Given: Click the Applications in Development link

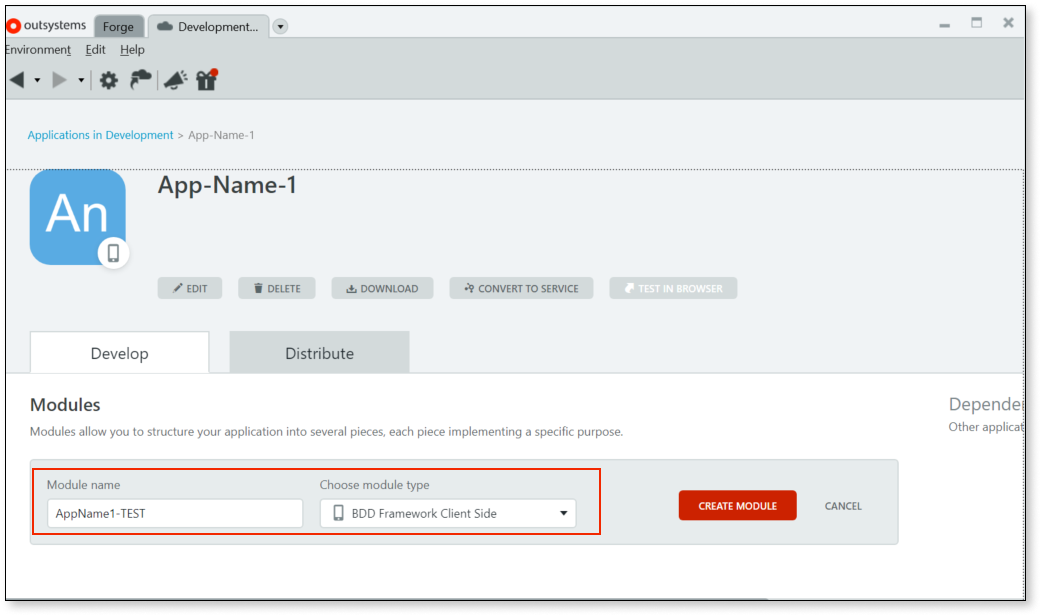Looking at the screenshot, I should click(100, 135).
